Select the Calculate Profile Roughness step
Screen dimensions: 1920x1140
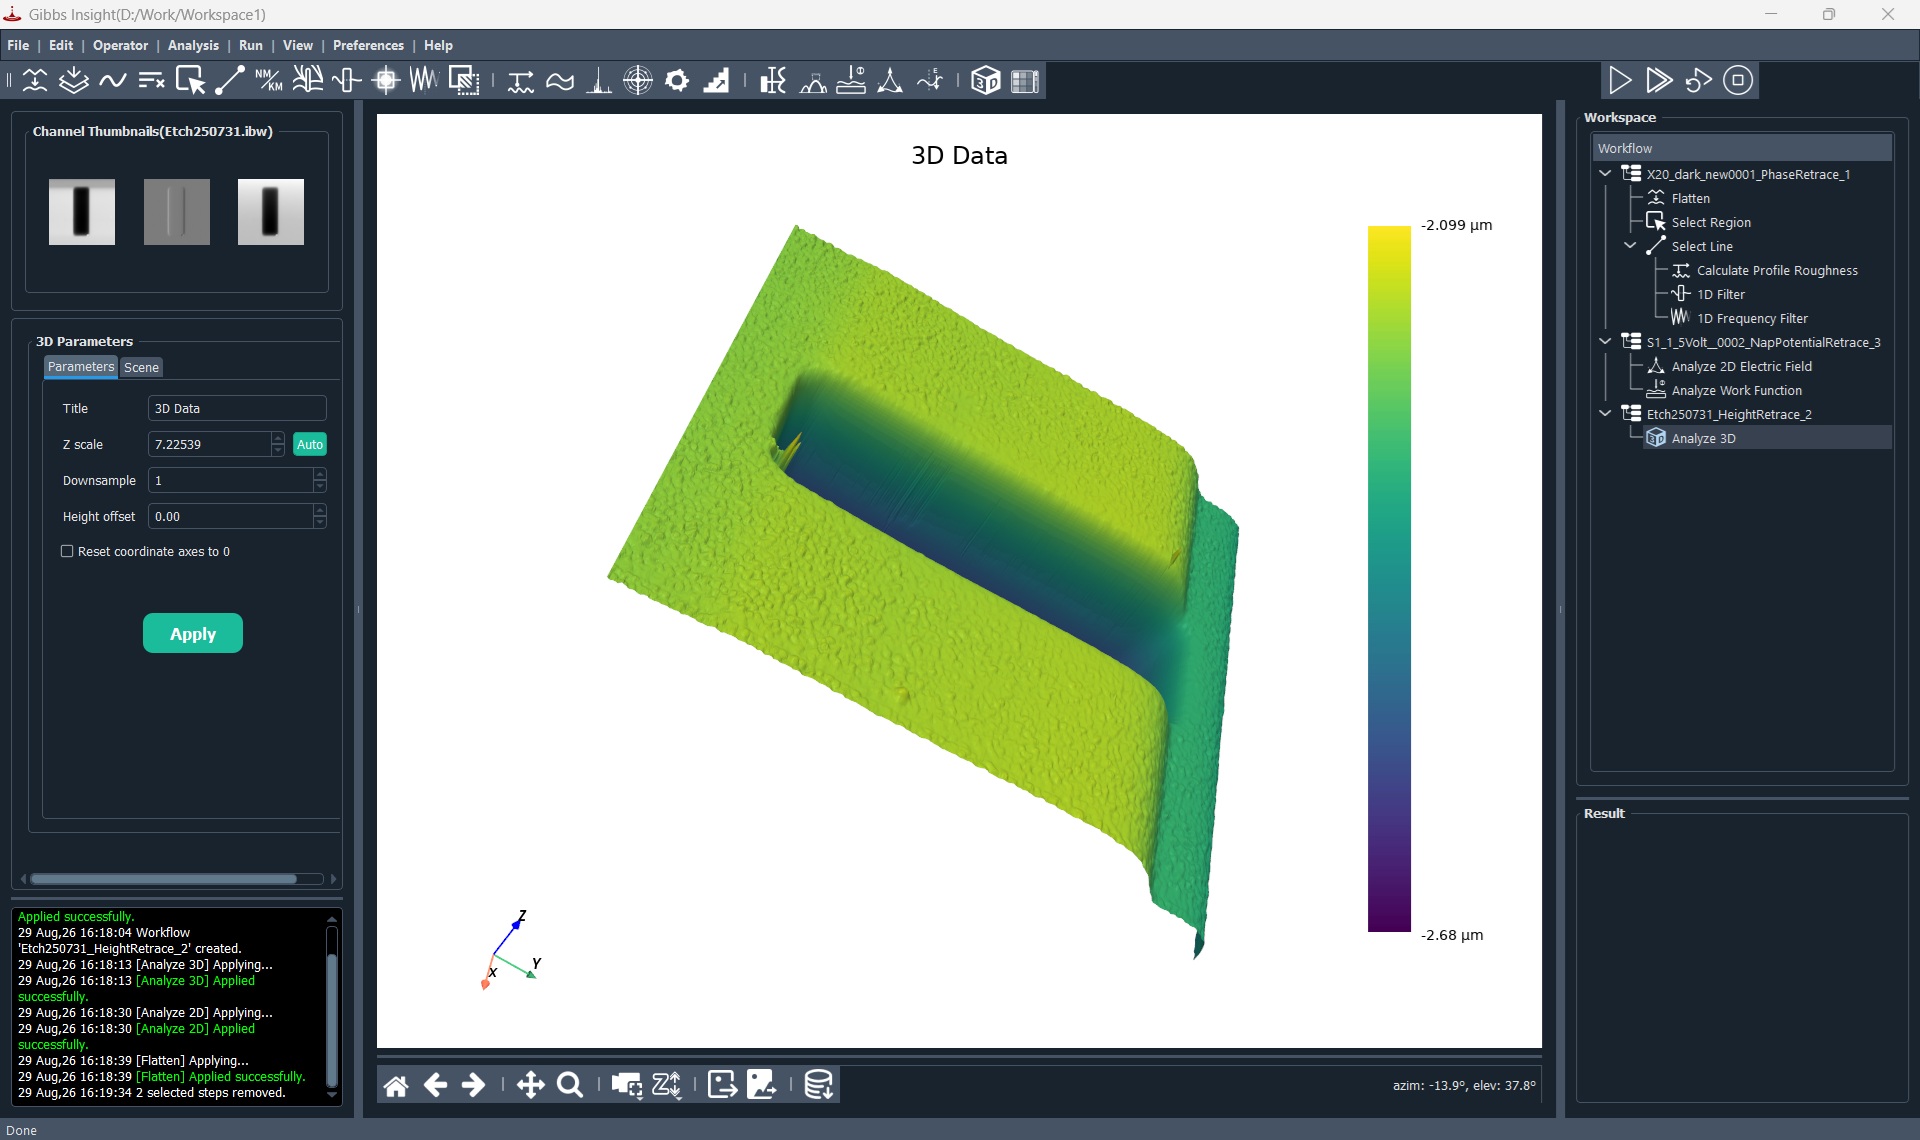(x=1776, y=270)
